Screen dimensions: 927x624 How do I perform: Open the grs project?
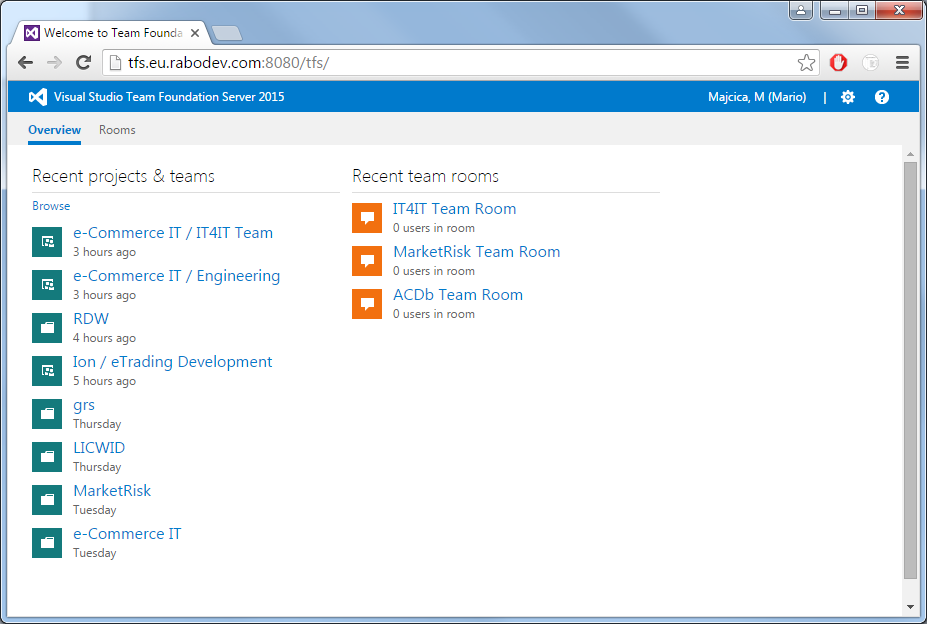pyautogui.click(x=83, y=406)
